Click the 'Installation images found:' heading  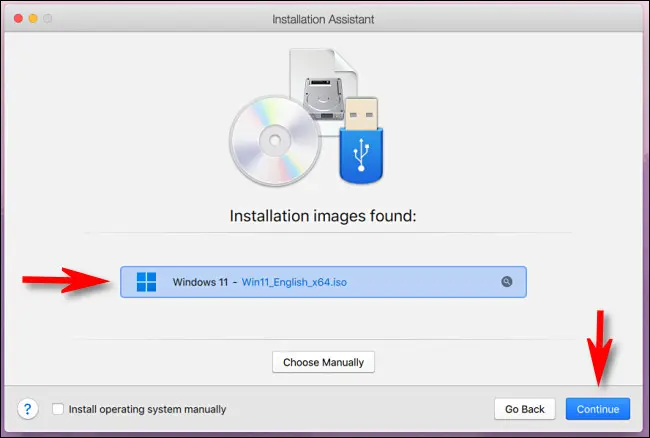point(324,215)
